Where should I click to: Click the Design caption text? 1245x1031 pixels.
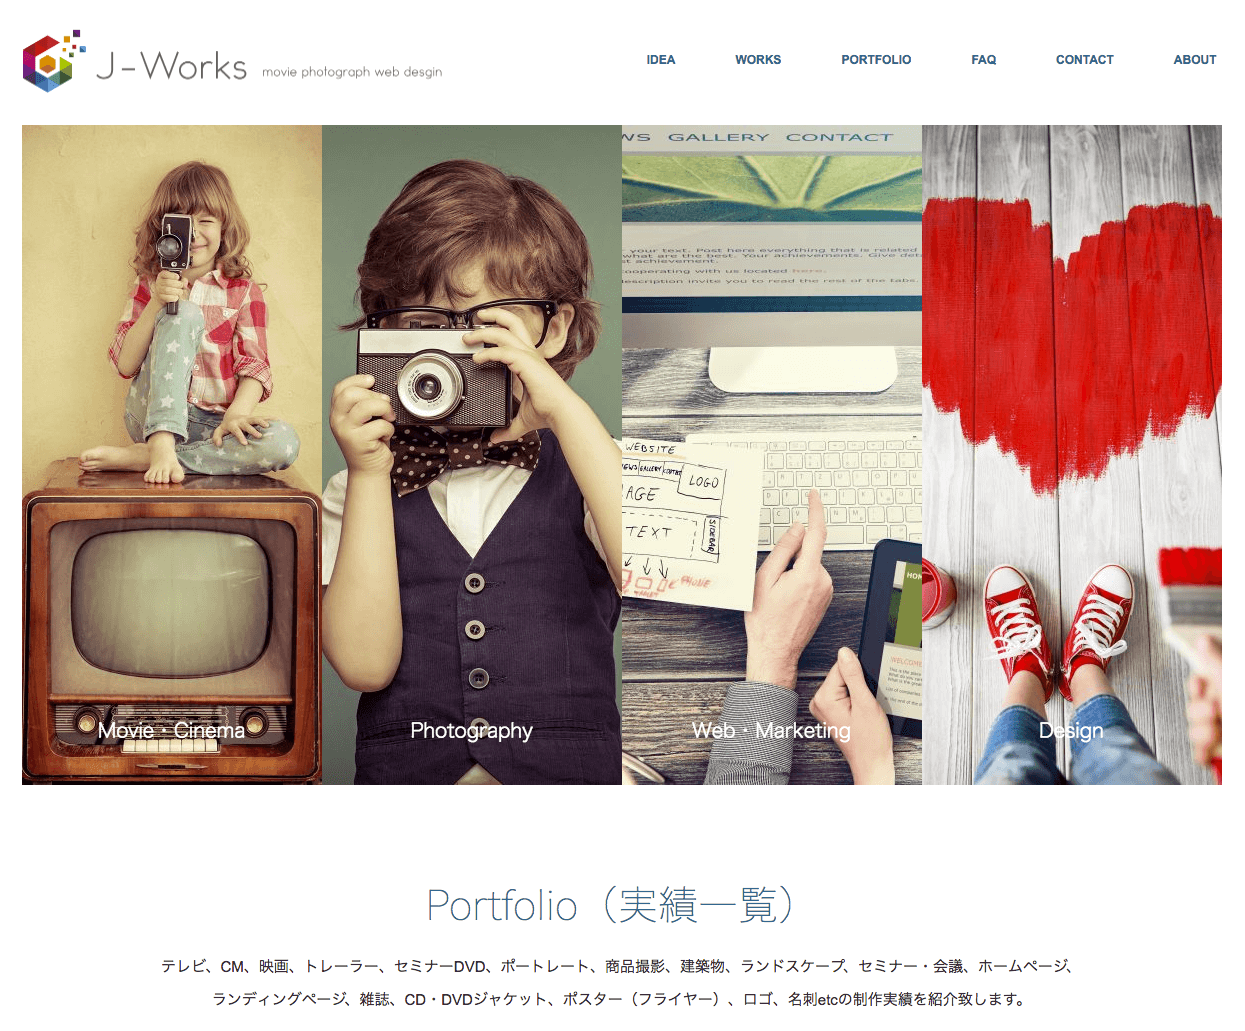pos(1070,731)
